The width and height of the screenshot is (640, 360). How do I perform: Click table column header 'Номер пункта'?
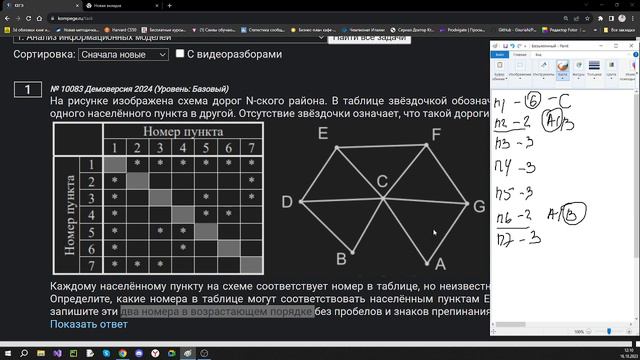[183, 131]
